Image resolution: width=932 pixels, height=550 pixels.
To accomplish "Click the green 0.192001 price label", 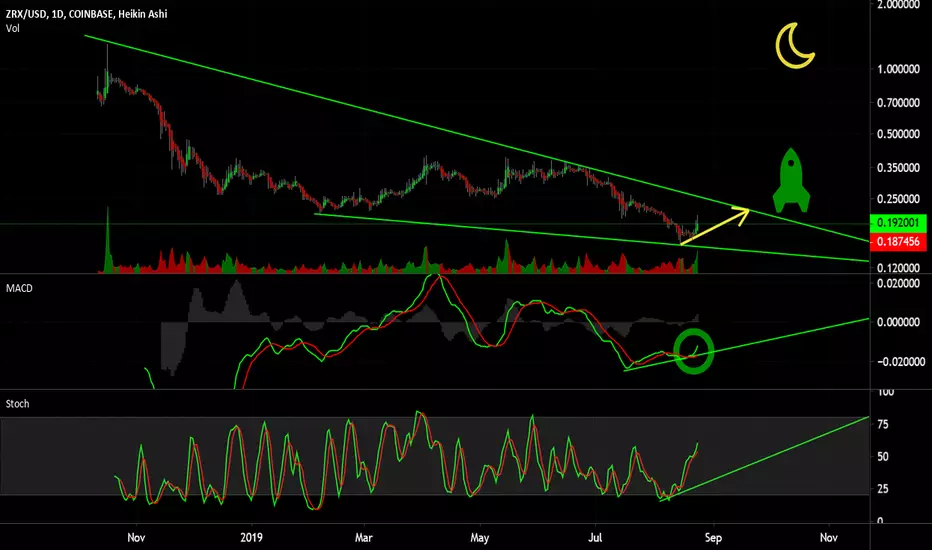I will click(x=898, y=222).
